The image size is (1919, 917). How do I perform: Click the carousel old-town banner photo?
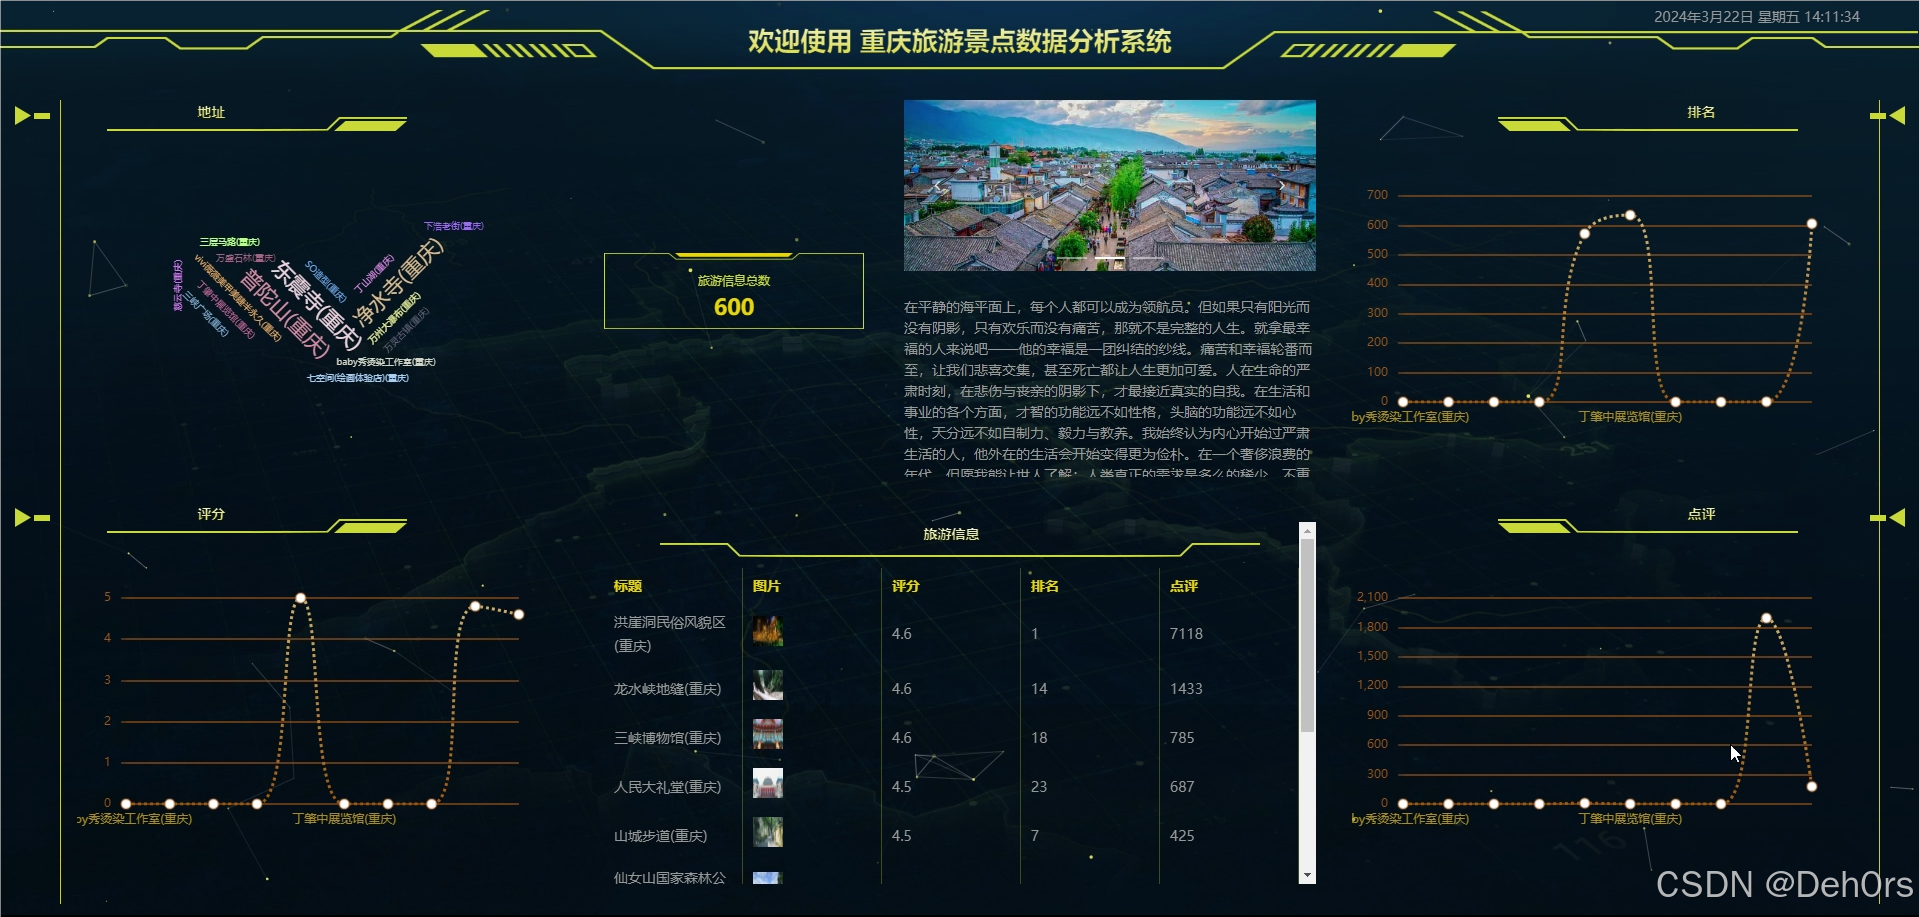coord(1110,185)
